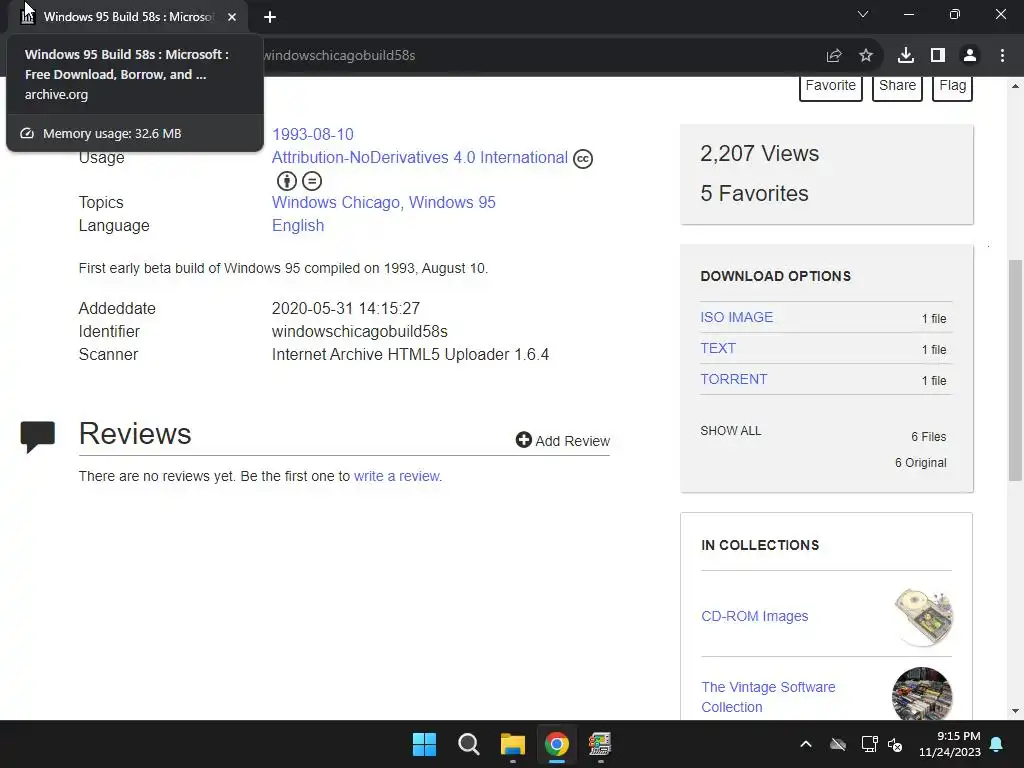Open the 1993-08-10 date link
The width and height of the screenshot is (1024, 768).
(x=313, y=135)
